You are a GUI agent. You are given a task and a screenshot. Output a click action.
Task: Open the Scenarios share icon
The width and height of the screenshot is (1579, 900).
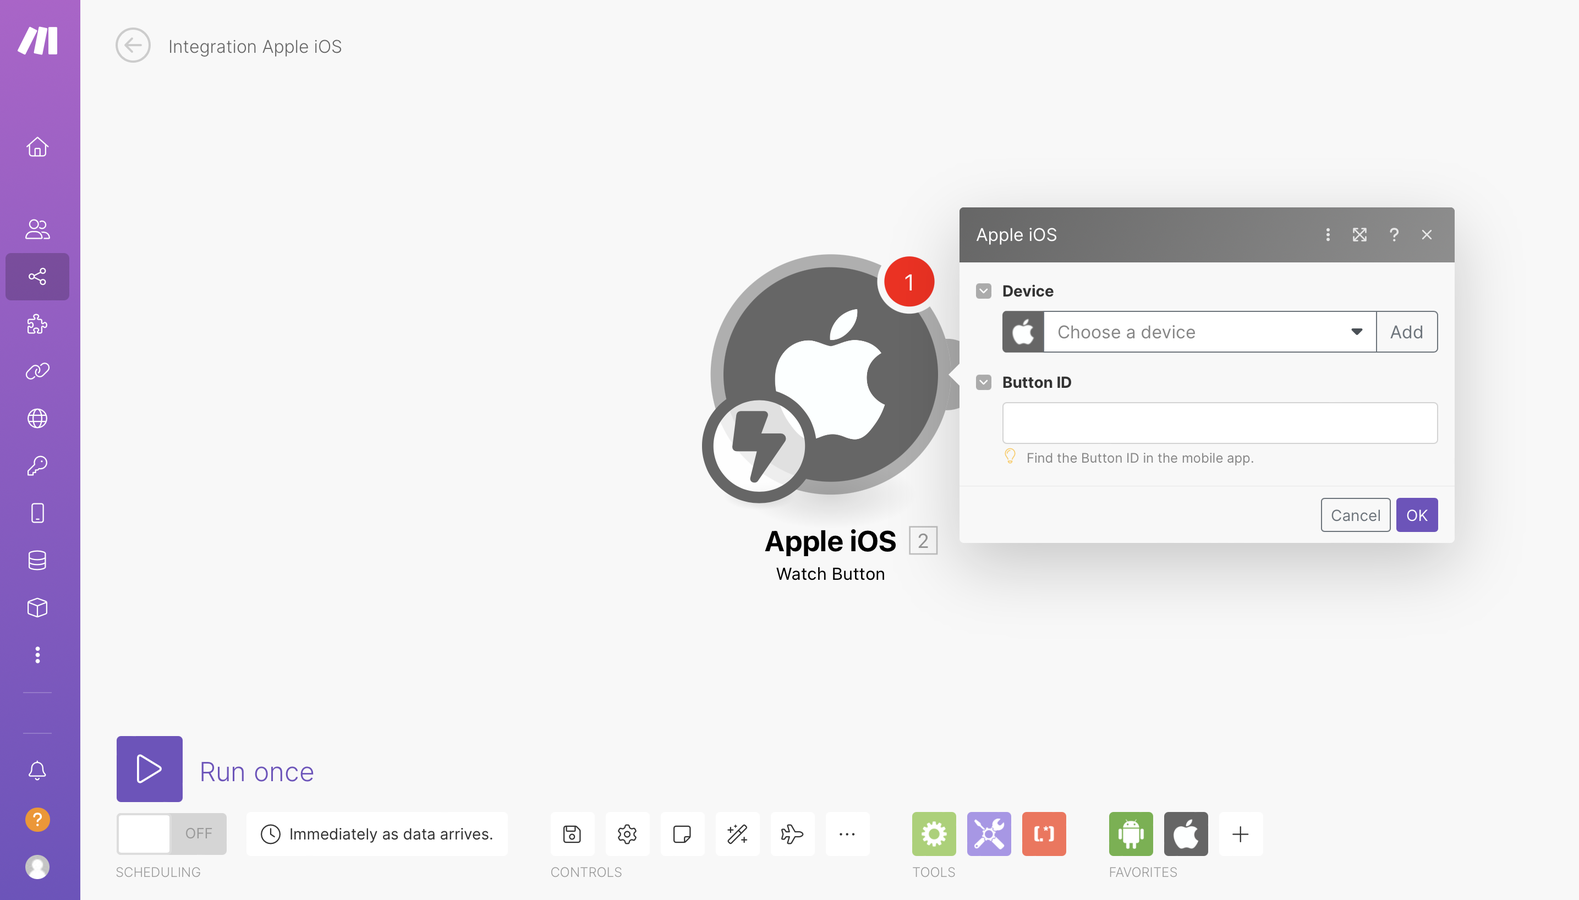click(37, 276)
